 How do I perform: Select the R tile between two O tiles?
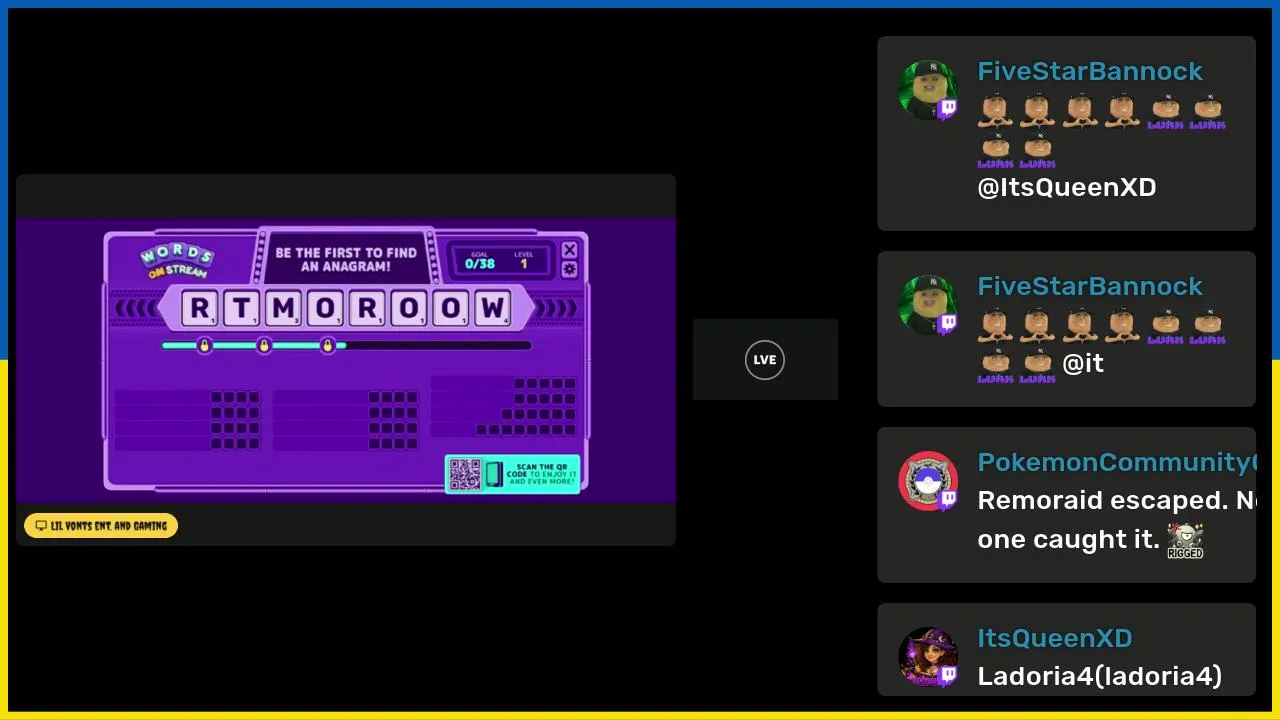(366, 309)
